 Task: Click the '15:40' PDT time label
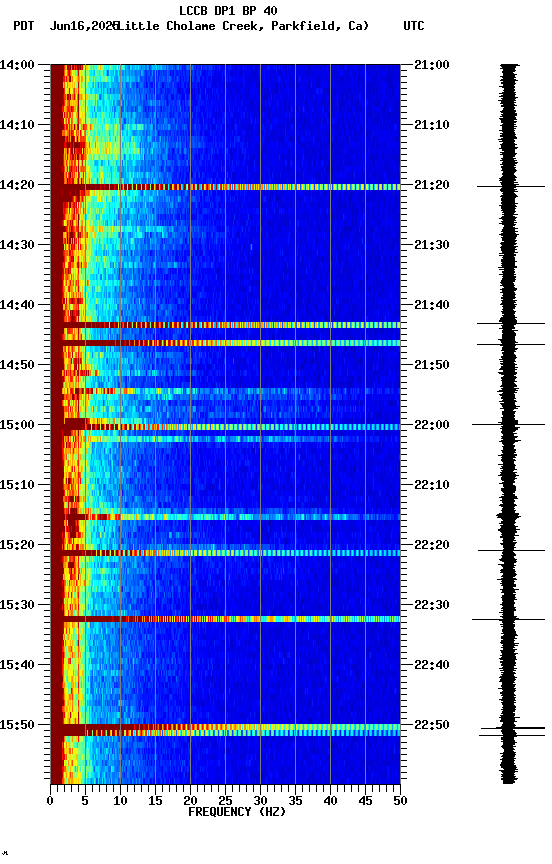coord(17,666)
